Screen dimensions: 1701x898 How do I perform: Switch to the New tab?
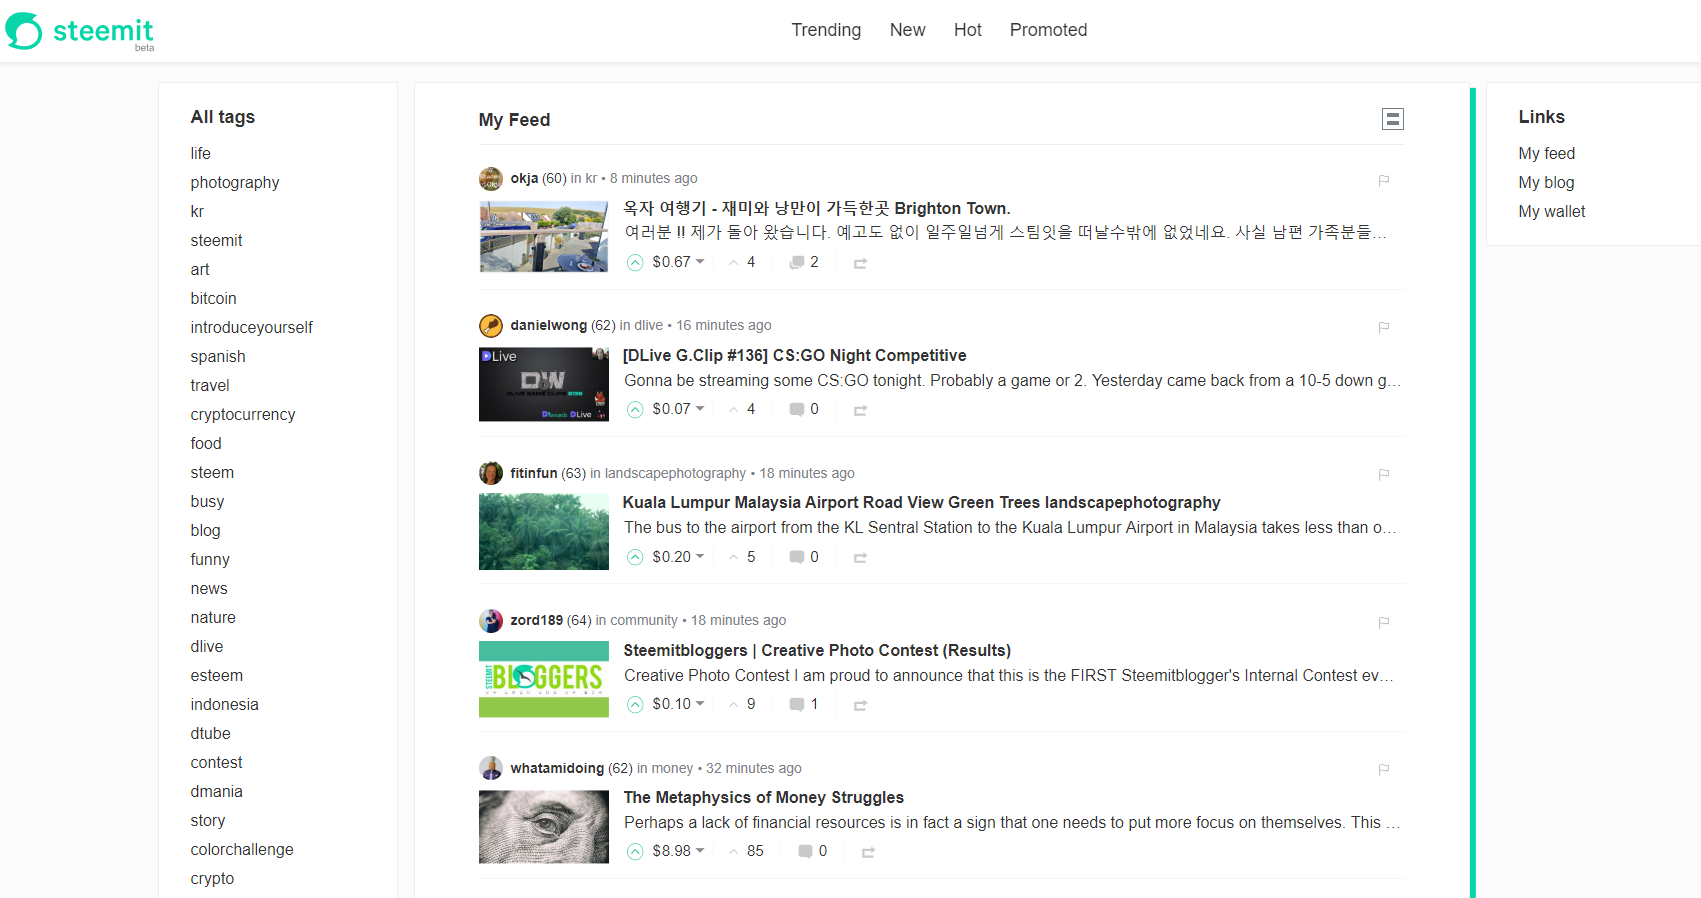click(907, 30)
